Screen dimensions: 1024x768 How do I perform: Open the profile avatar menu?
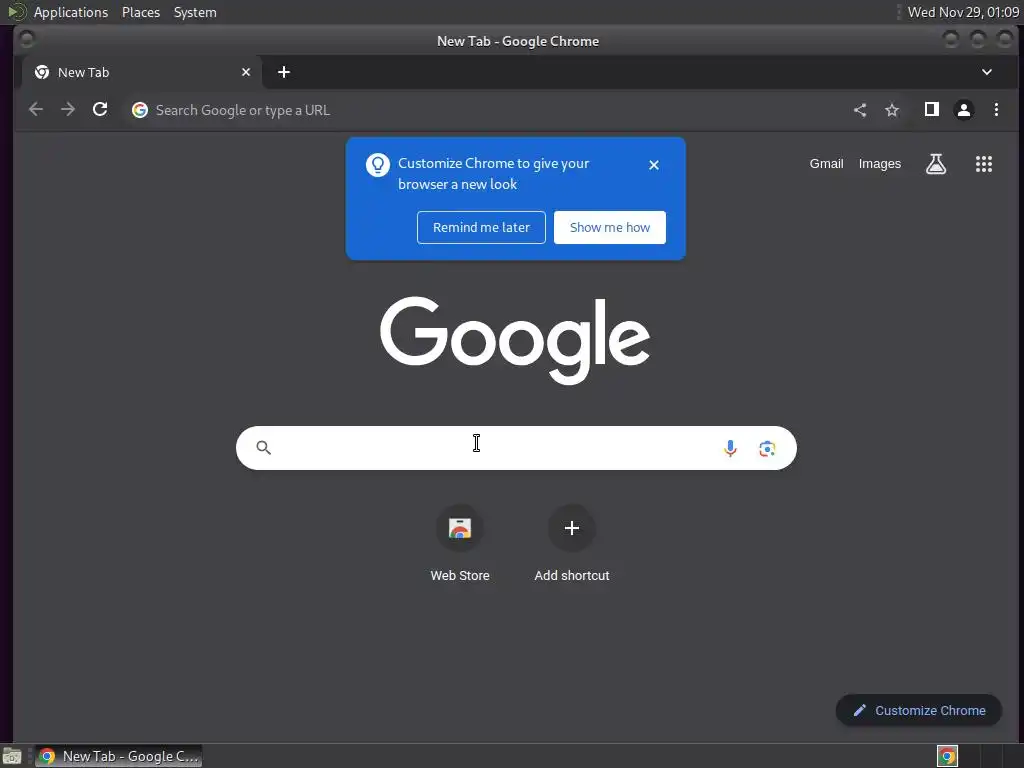(x=964, y=110)
